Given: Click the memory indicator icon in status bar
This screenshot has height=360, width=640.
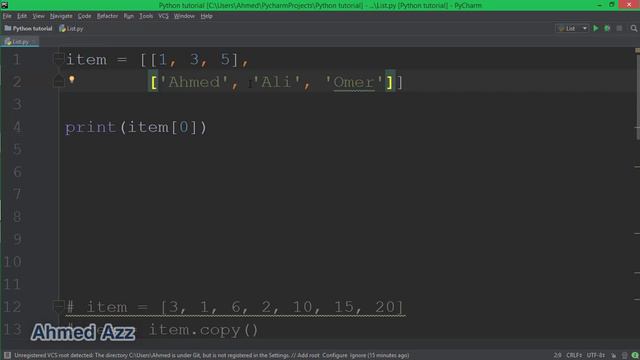Looking at the screenshot, I should (624, 356).
